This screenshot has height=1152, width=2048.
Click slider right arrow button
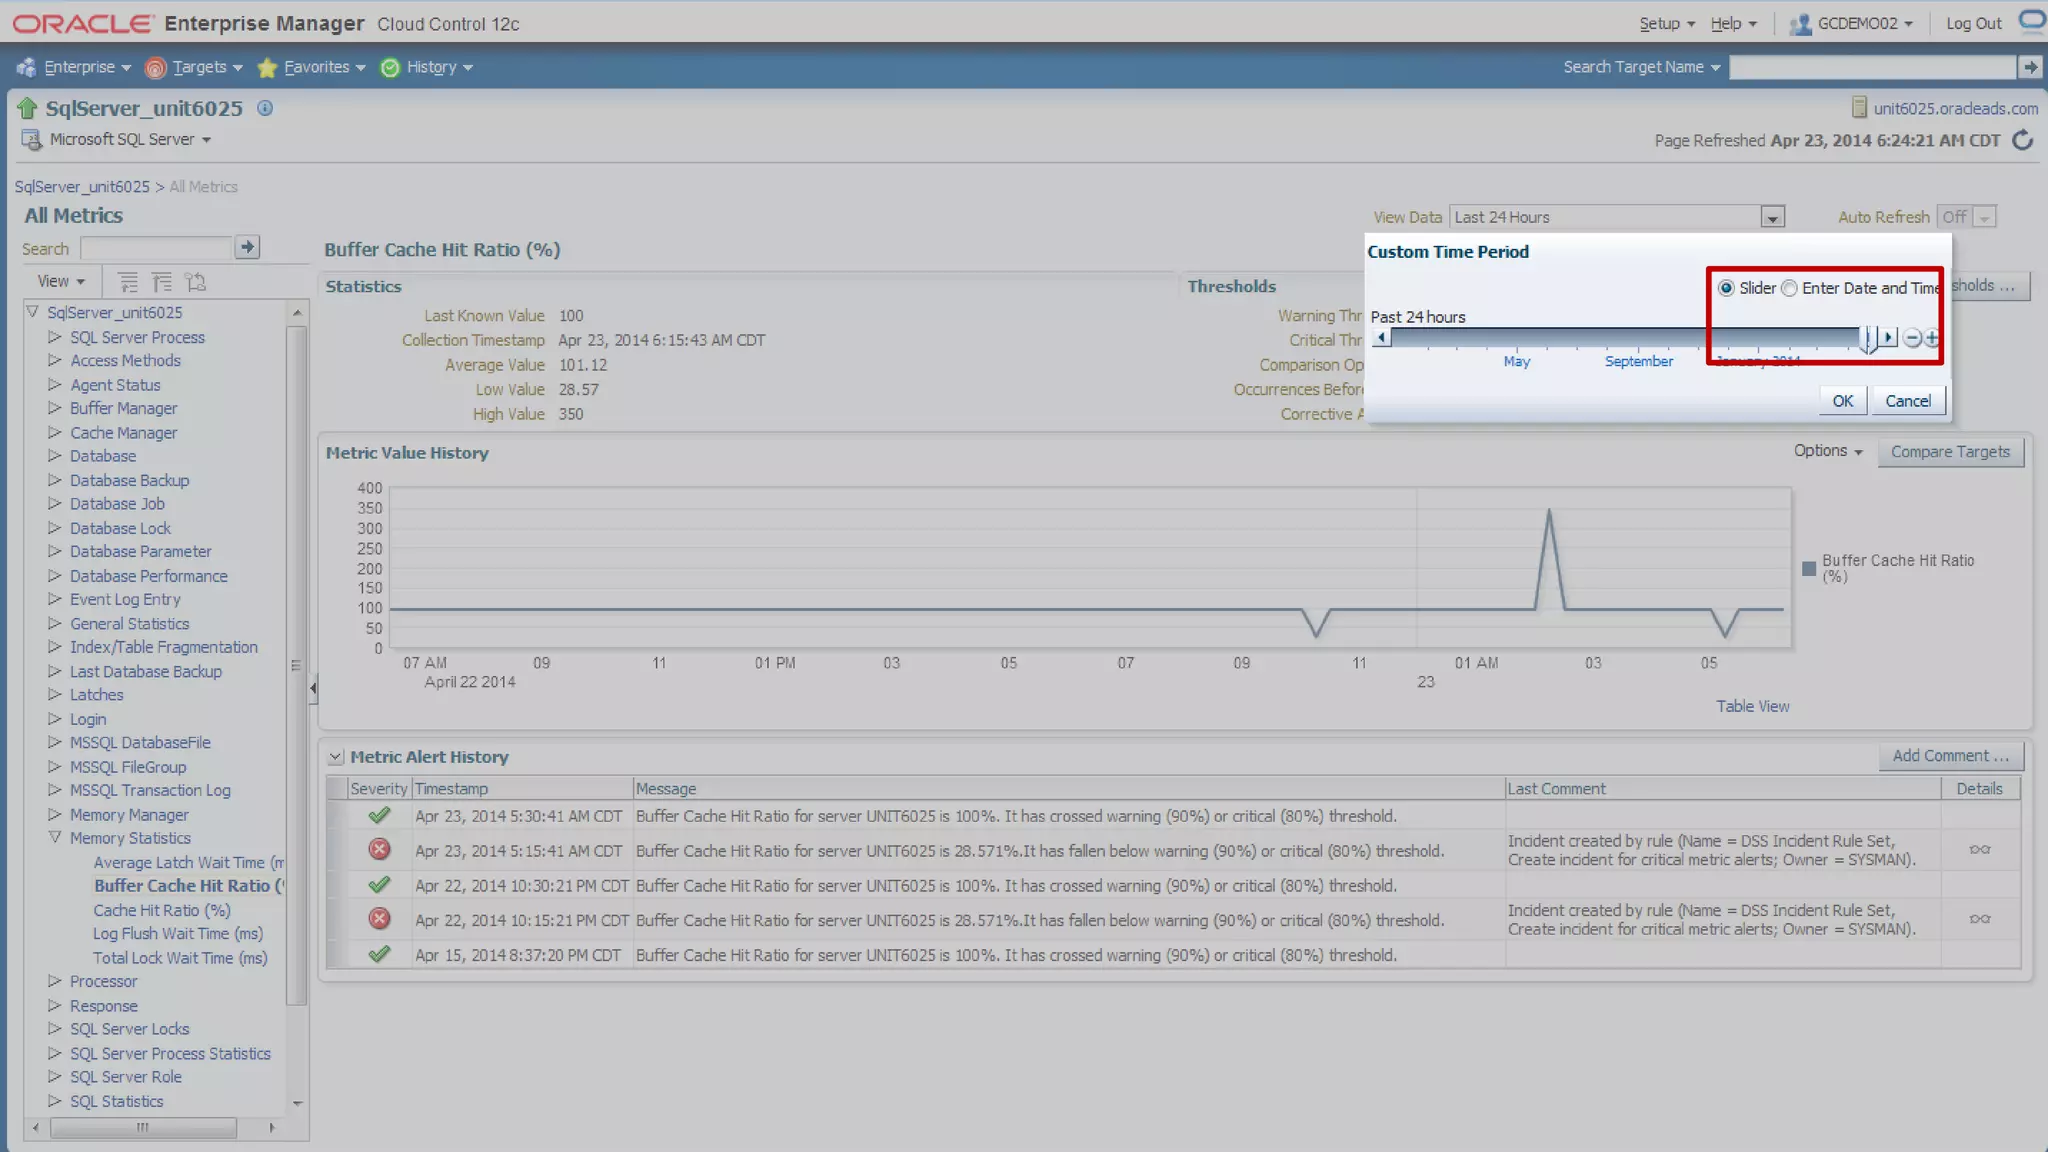[x=1888, y=338]
